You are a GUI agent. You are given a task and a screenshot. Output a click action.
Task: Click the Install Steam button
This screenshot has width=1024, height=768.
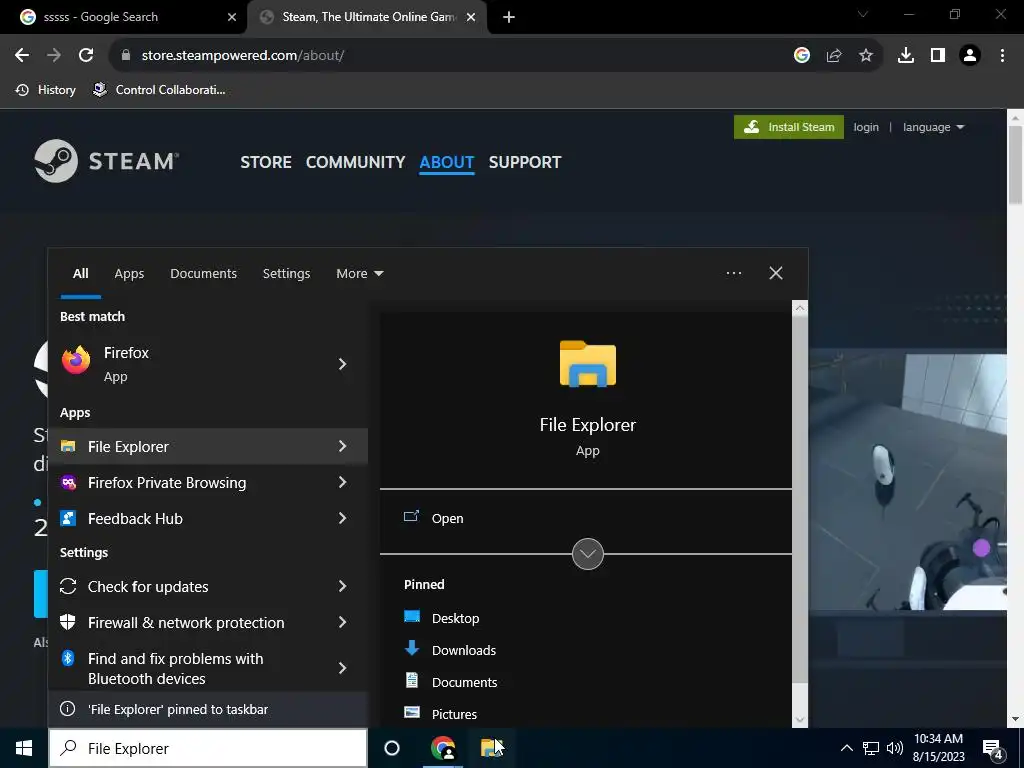tap(789, 127)
